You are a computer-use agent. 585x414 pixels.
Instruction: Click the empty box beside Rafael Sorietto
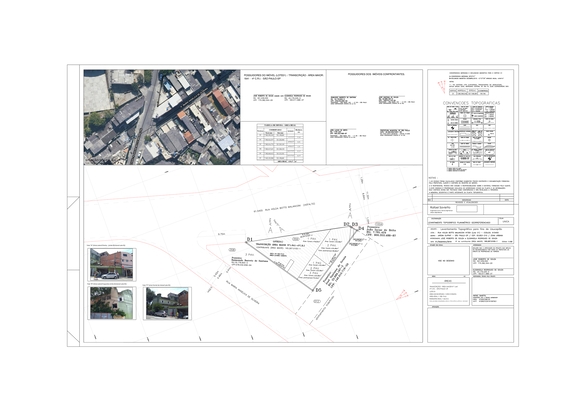pos(467,209)
